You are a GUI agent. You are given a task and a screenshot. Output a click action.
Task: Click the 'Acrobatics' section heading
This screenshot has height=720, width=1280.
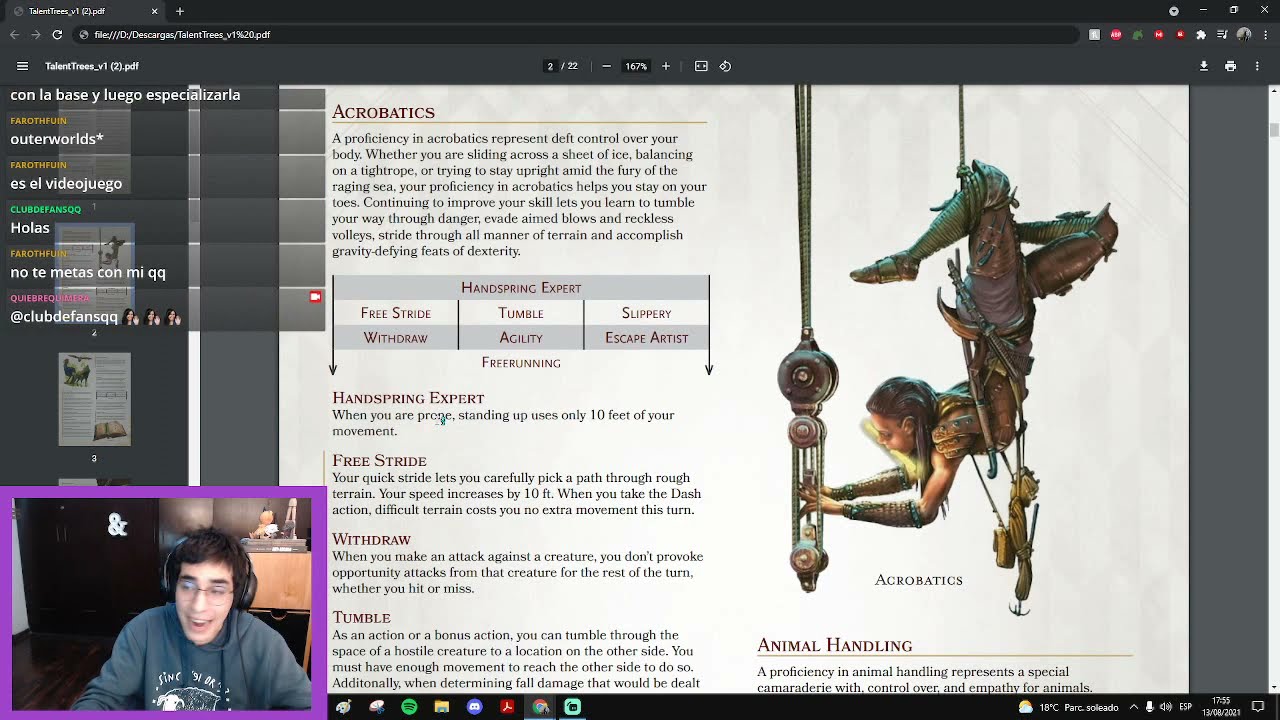pyautogui.click(x=383, y=112)
